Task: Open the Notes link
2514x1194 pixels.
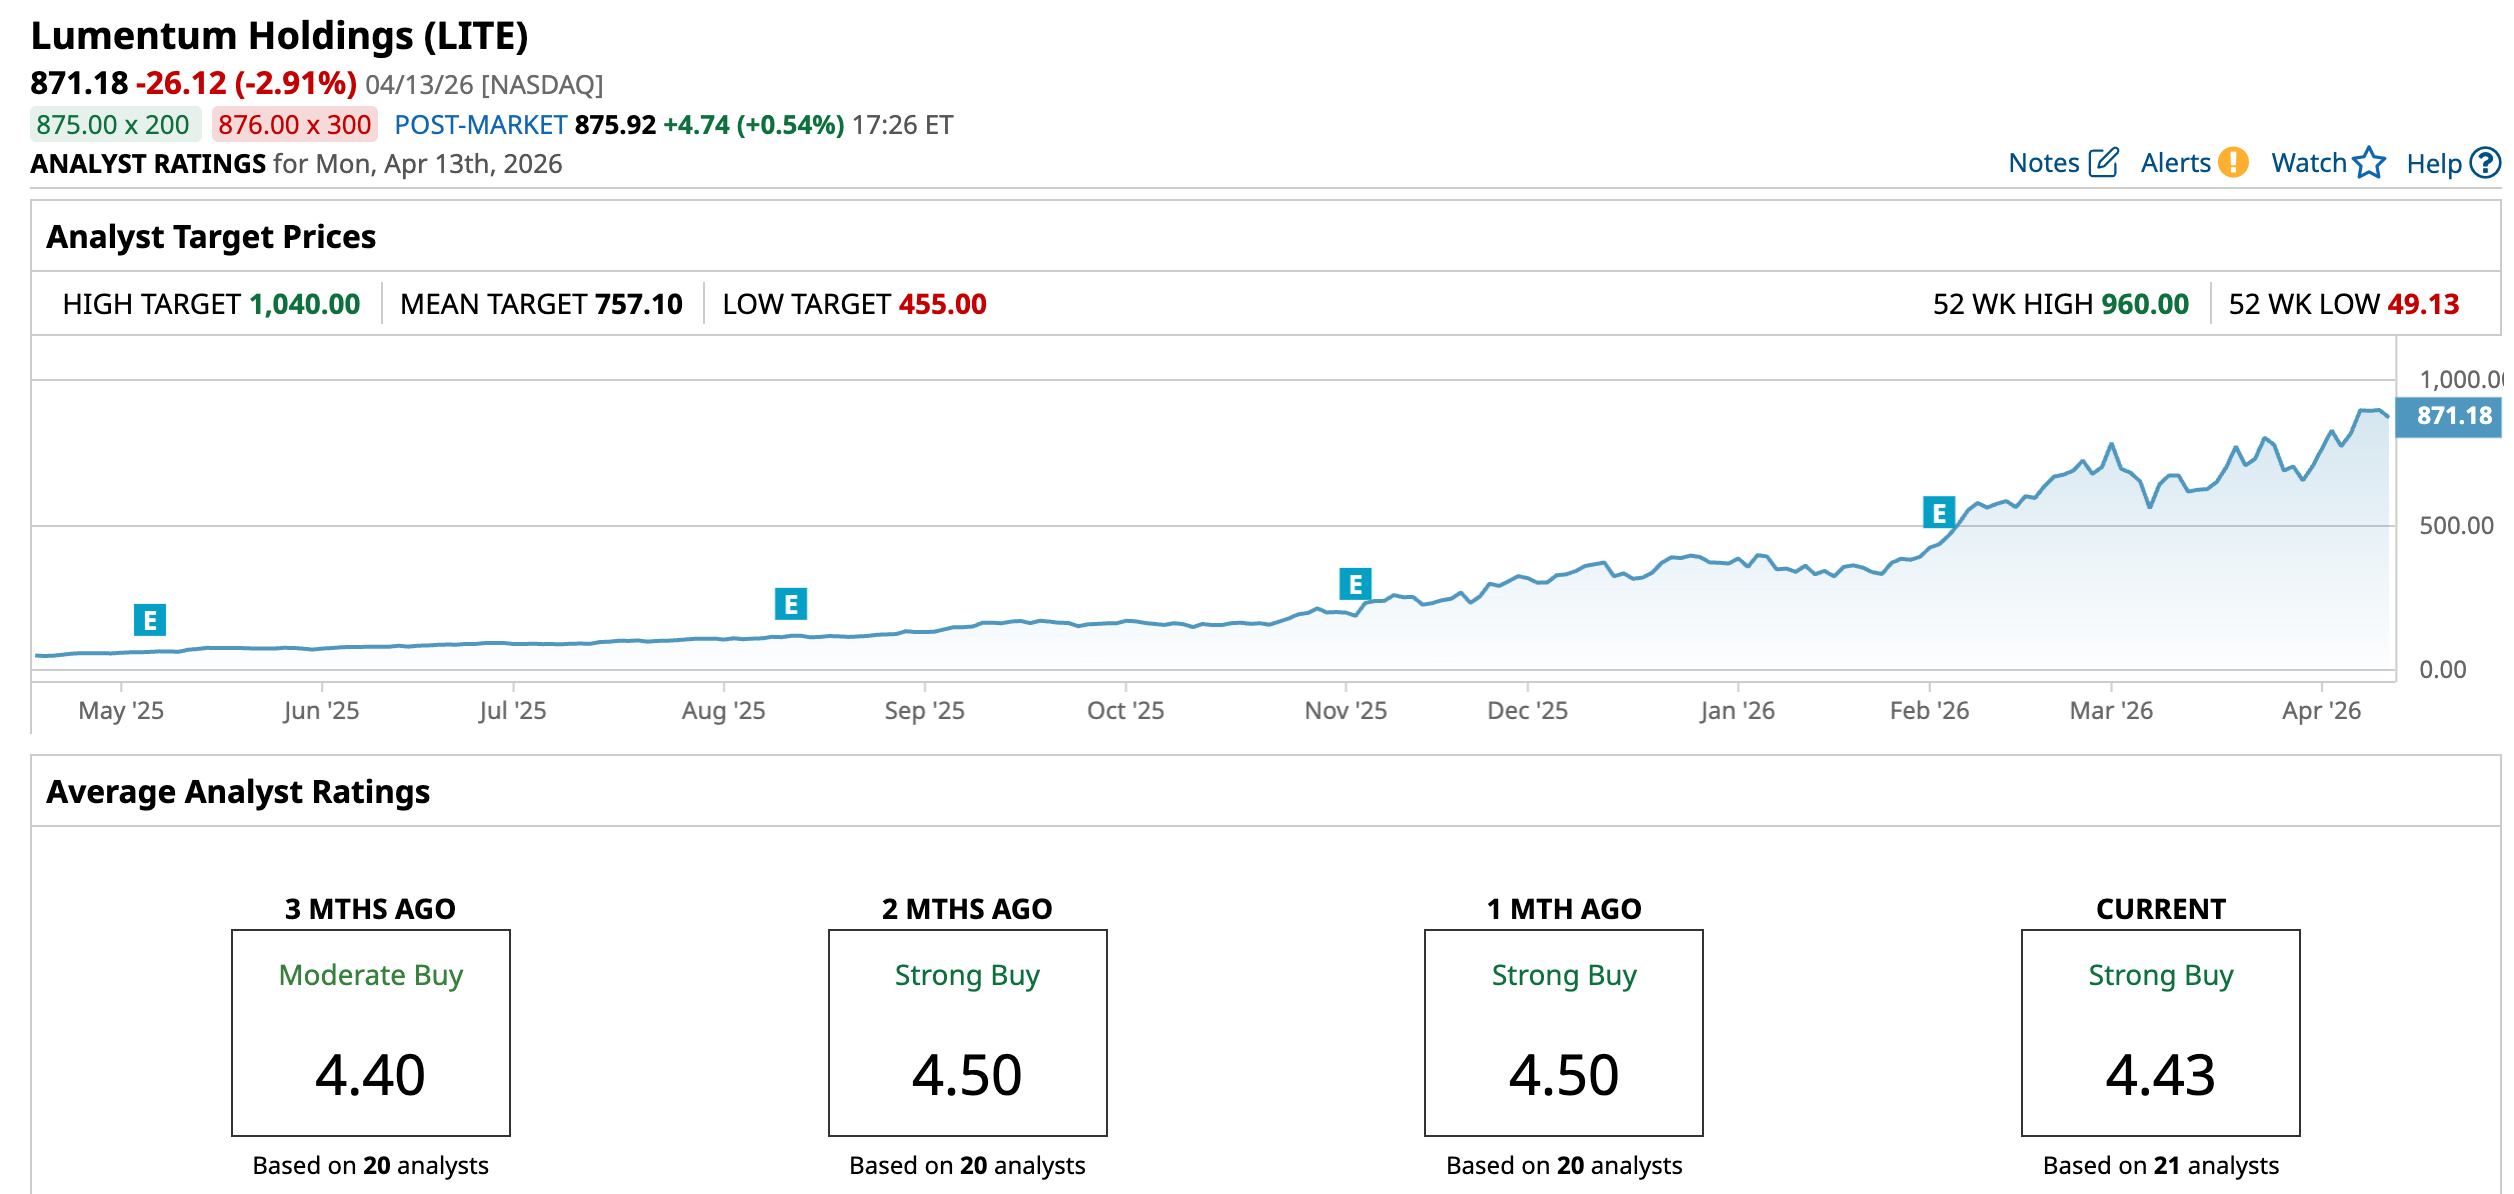Action: pyautogui.click(x=2043, y=163)
